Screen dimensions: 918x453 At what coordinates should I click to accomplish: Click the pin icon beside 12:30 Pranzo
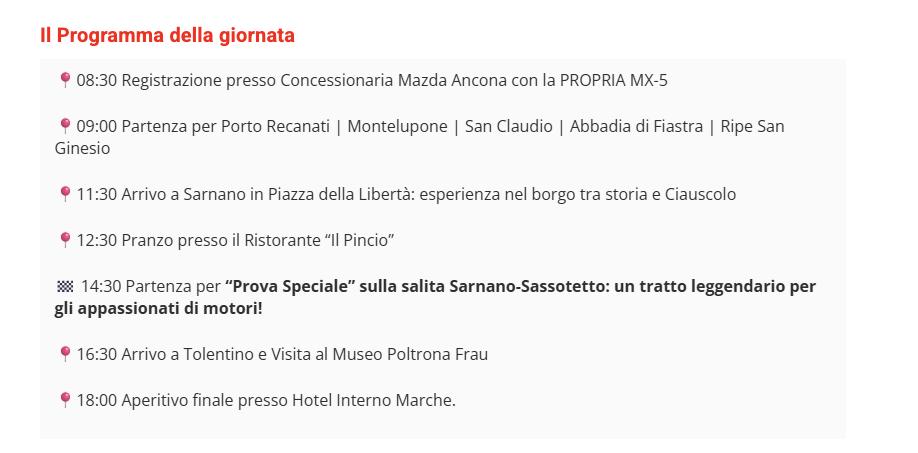65,240
